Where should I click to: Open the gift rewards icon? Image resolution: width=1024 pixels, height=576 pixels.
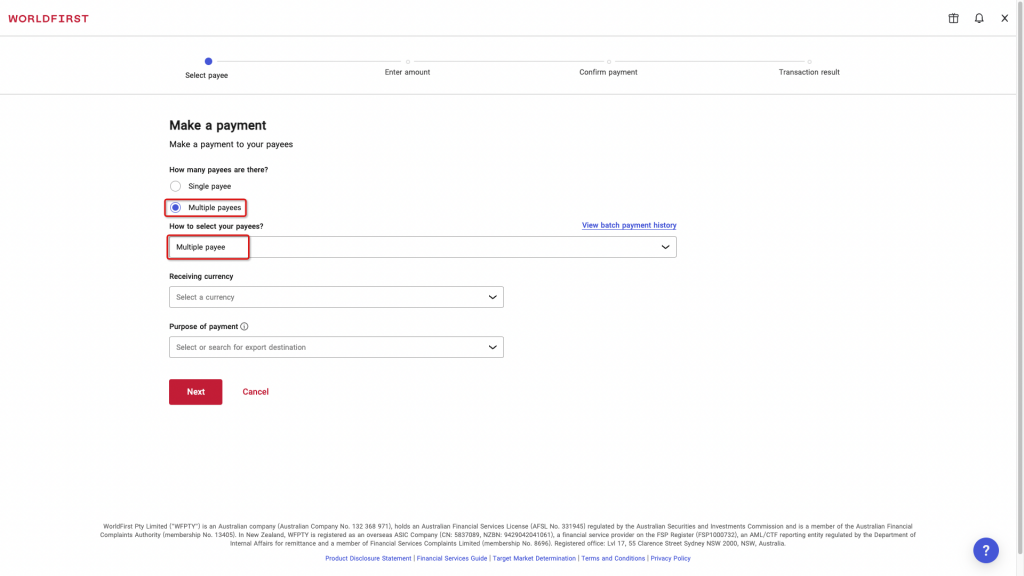coord(953,18)
